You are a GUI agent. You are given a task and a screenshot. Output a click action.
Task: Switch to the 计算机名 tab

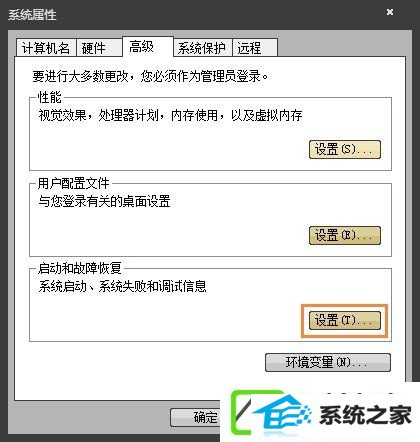pos(46,48)
